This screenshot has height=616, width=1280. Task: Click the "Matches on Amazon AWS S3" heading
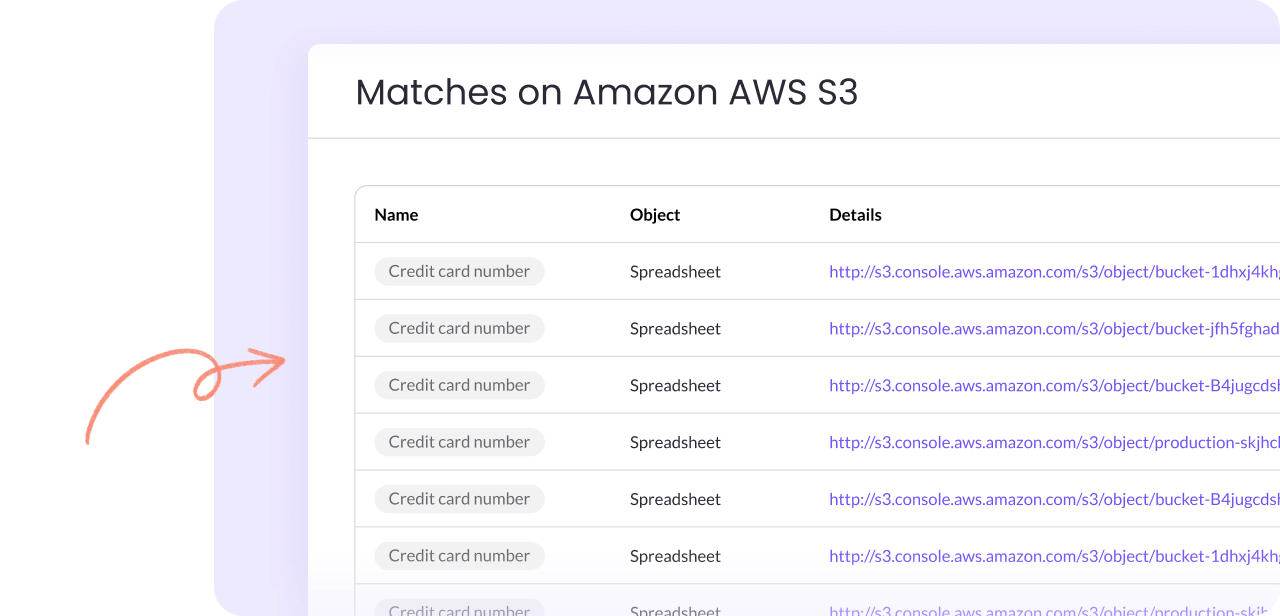click(606, 92)
